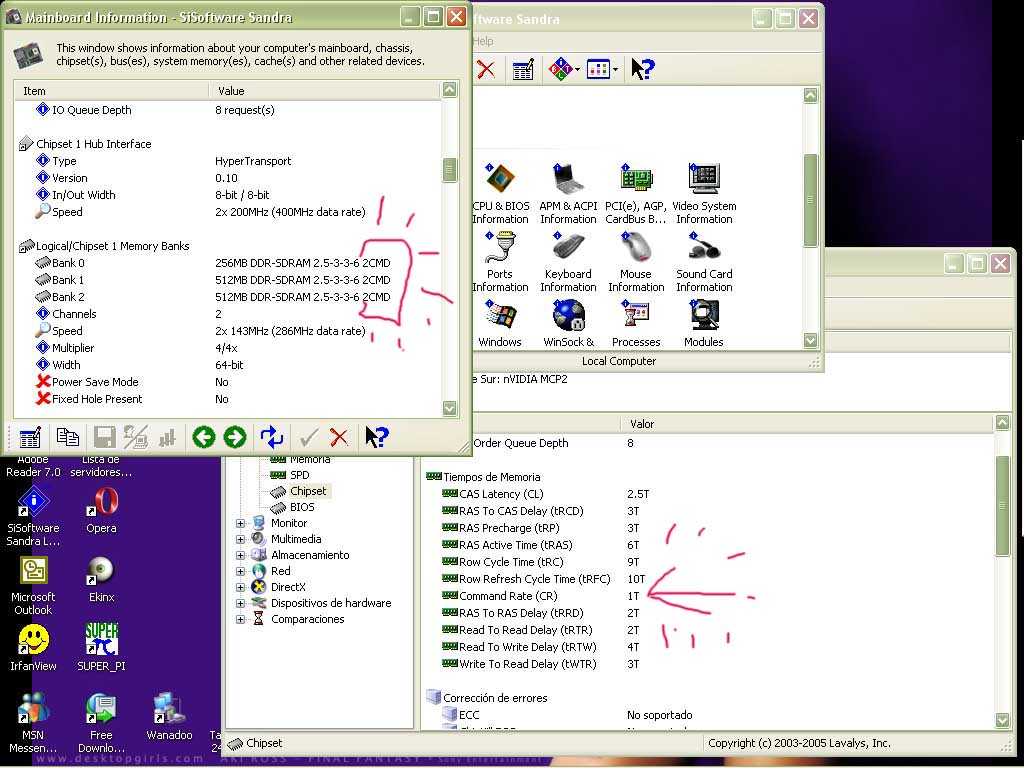Expand the Monitor tree node
The image size is (1024, 768).
pyautogui.click(x=240, y=523)
